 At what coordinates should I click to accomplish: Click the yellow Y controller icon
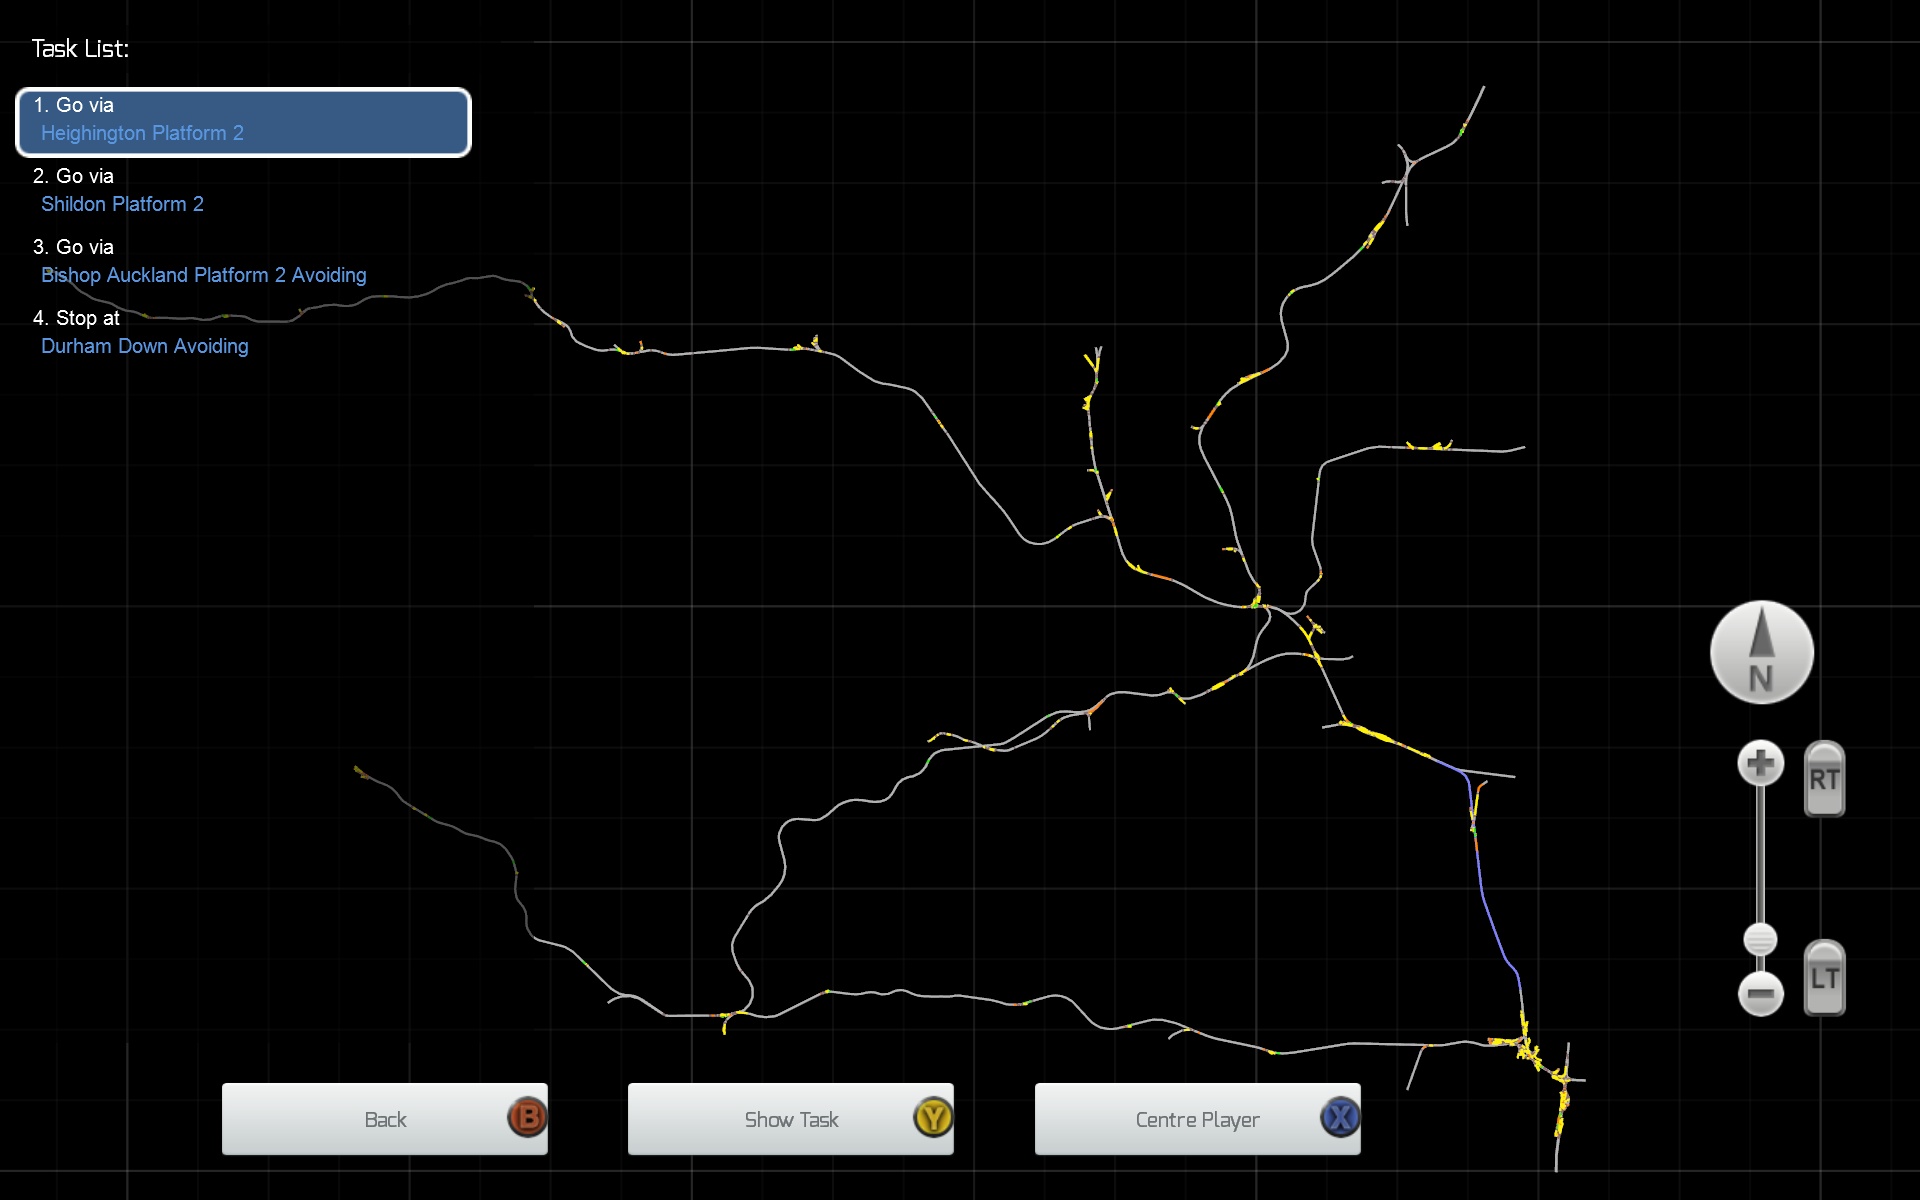[x=933, y=1118]
